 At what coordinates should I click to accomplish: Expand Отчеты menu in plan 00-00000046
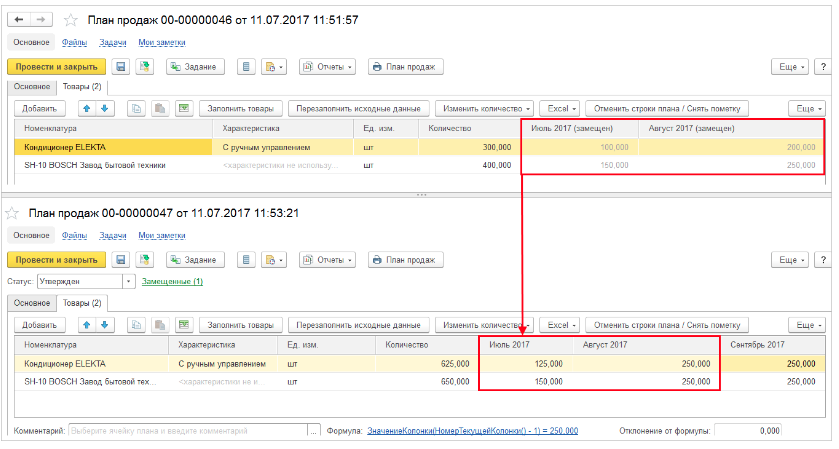pos(327,67)
